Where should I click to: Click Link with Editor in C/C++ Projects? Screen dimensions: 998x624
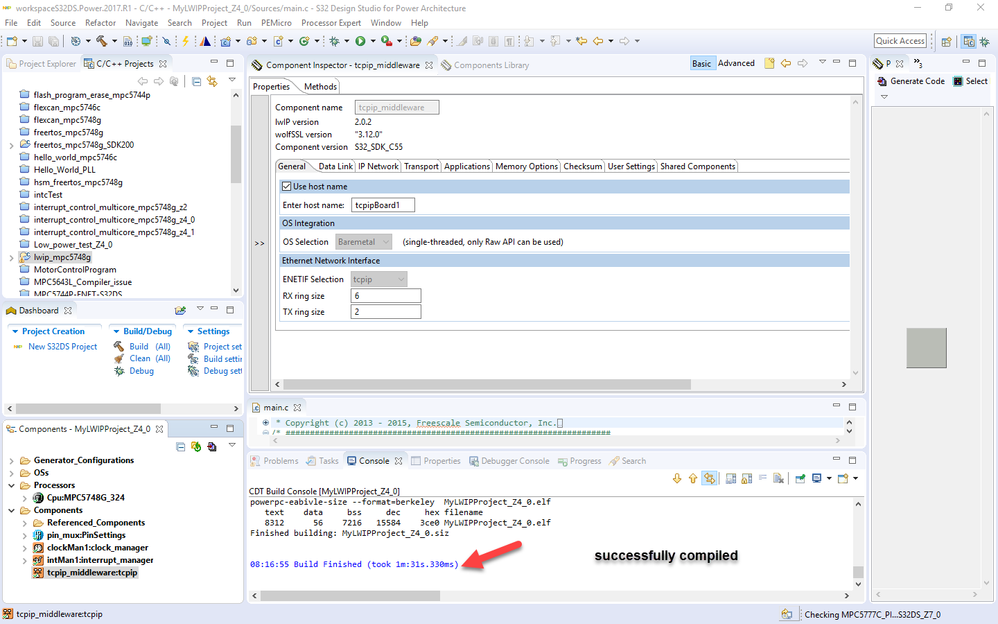point(212,82)
